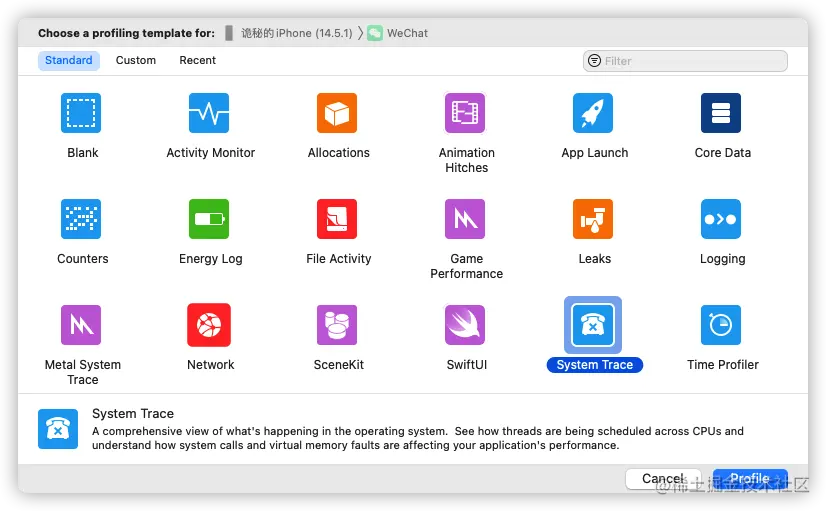
Task: Select the Blank template icon
Action: tap(81, 113)
